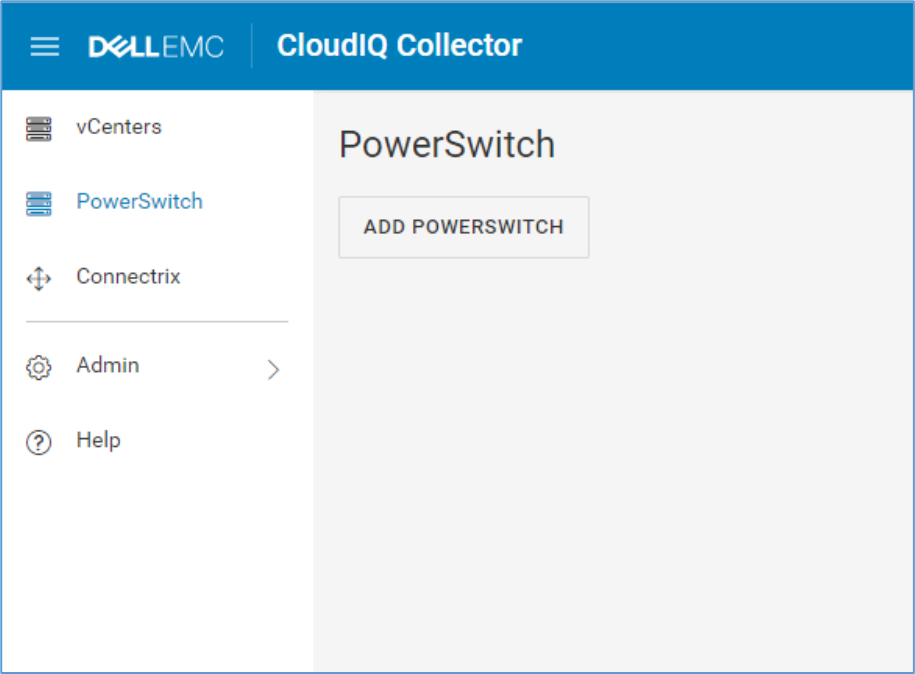Open the vCenters page
Screen dimensions: 915x674
(x=119, y=127)
